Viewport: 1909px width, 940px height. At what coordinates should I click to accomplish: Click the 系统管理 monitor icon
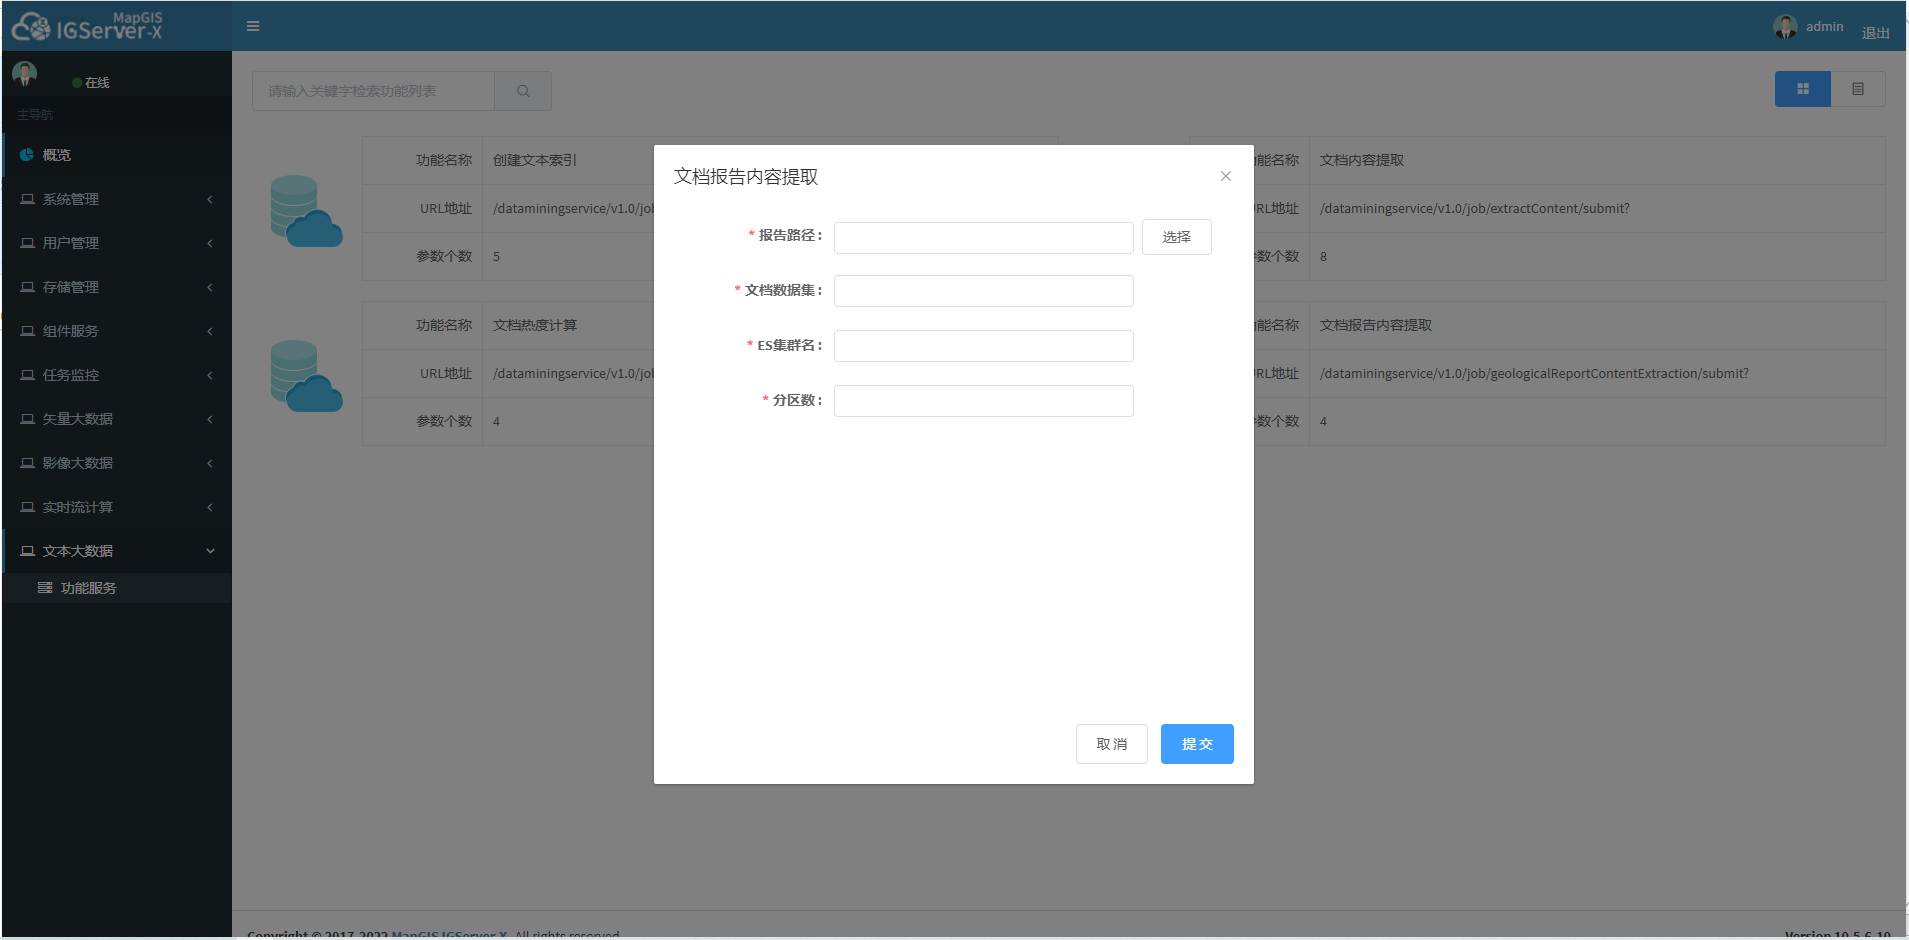tap(27, 199)
